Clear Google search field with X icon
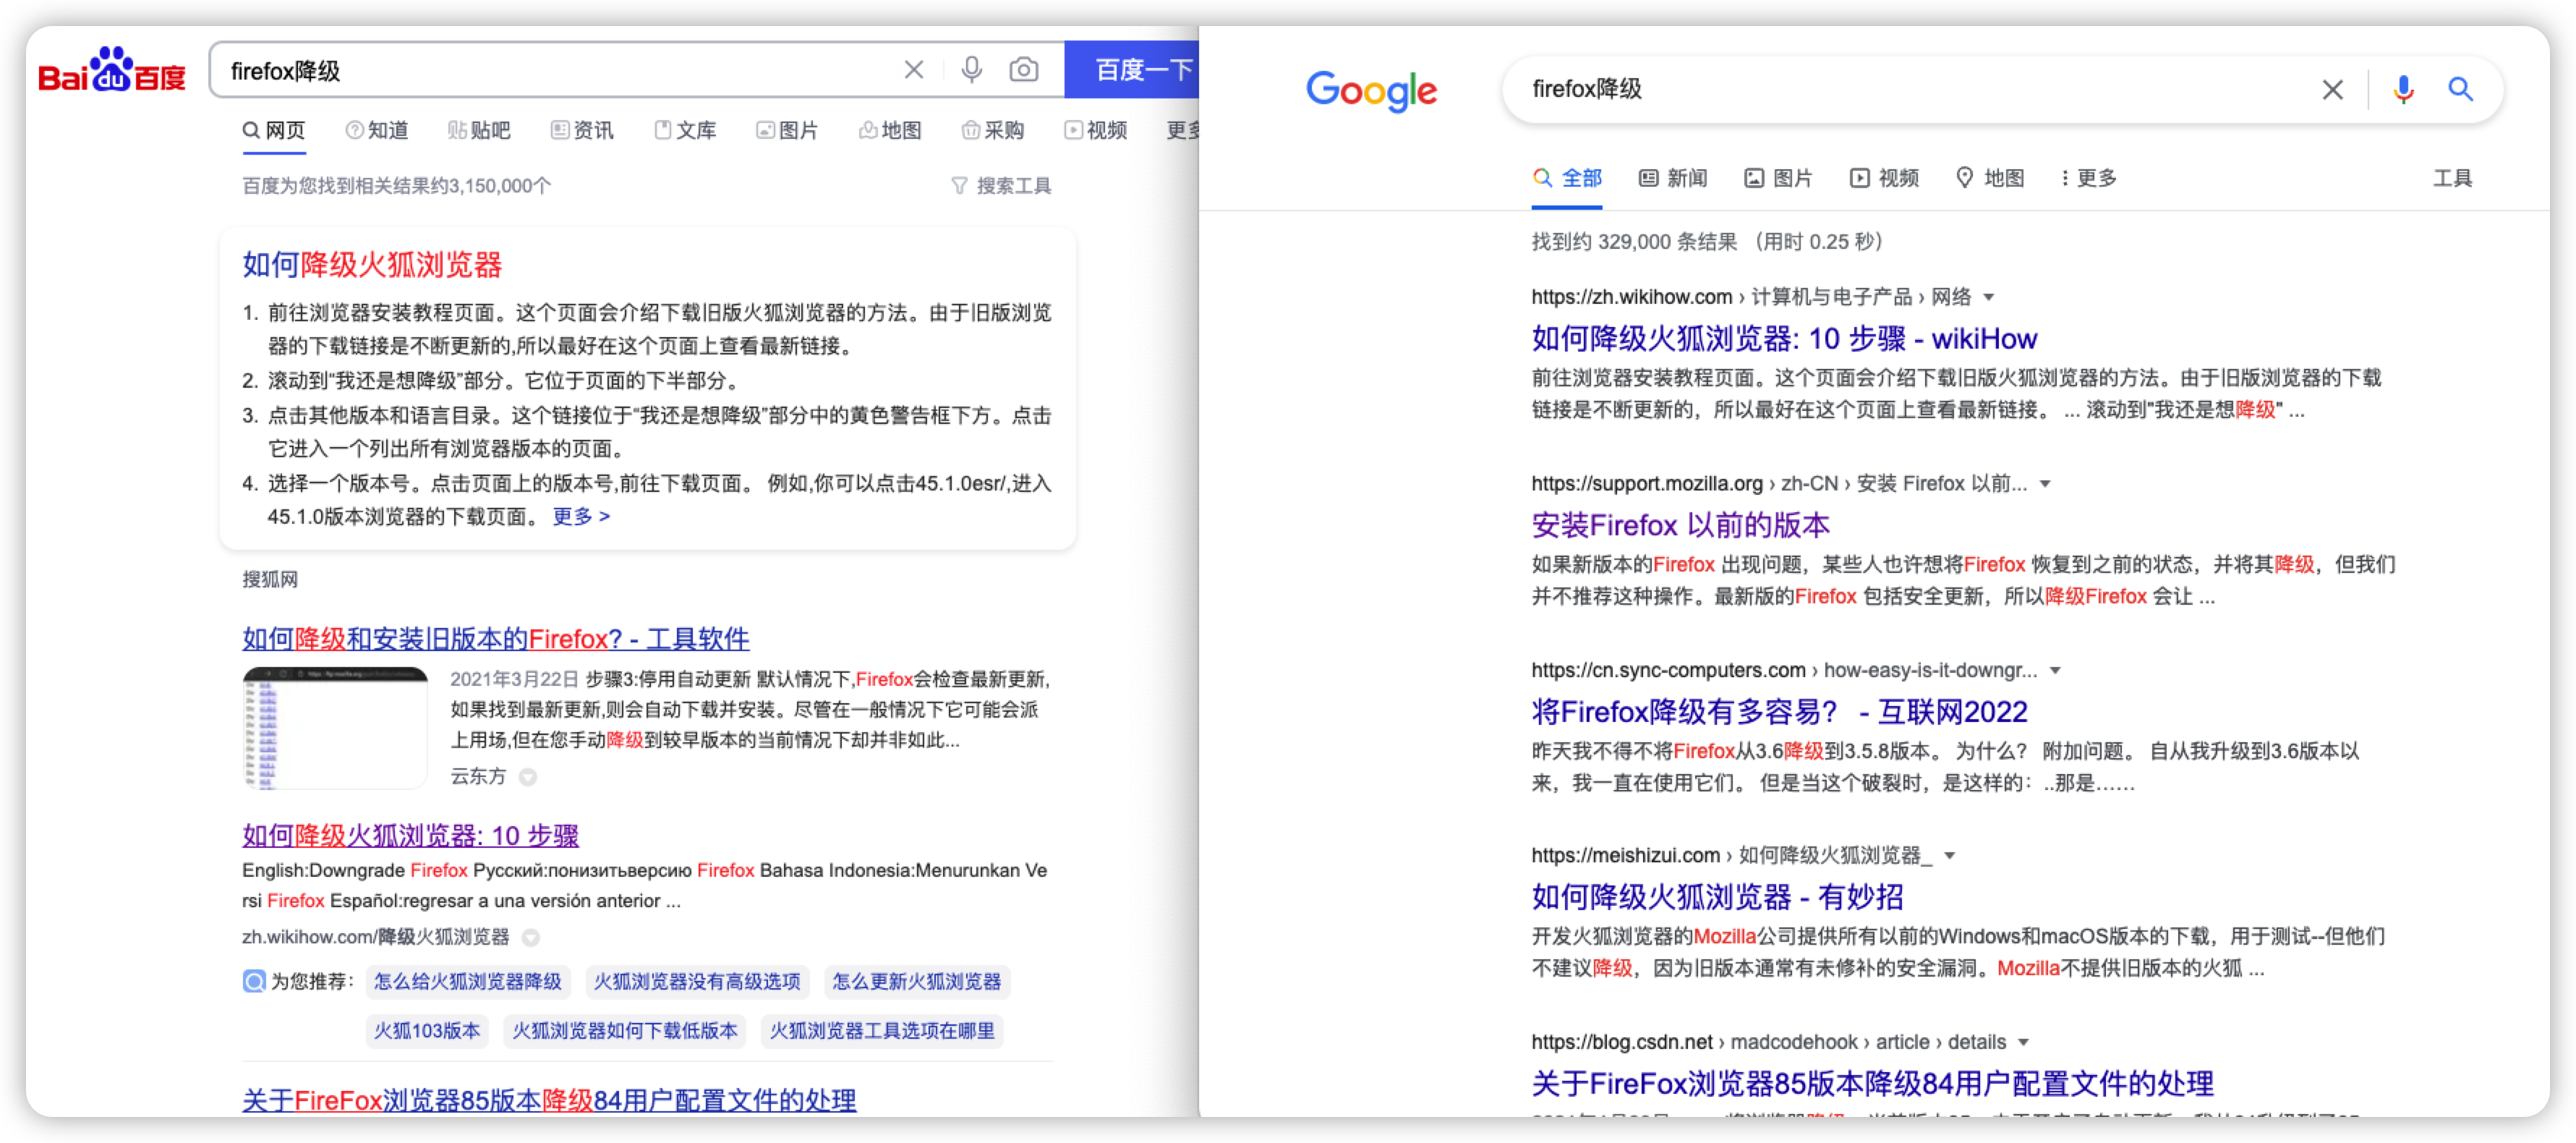2576x1143 pixels. click(x=2332, y=90)
